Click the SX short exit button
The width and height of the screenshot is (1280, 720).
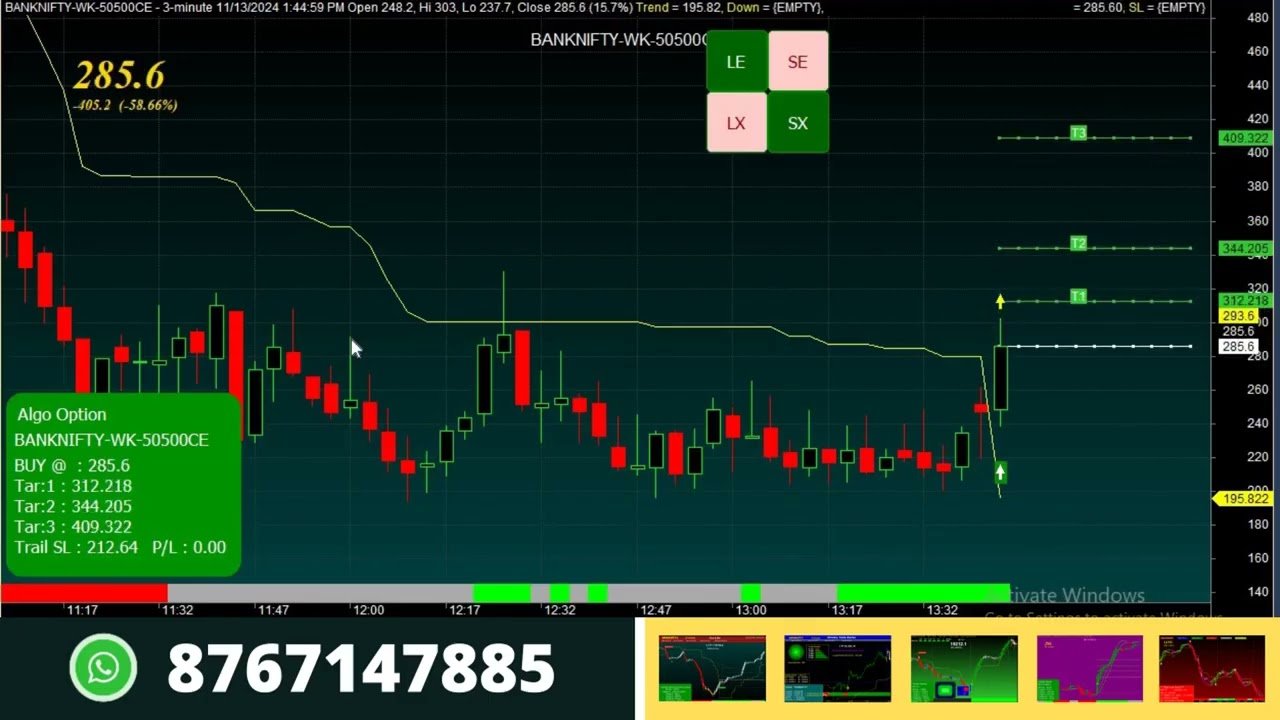tap(798, 123)
